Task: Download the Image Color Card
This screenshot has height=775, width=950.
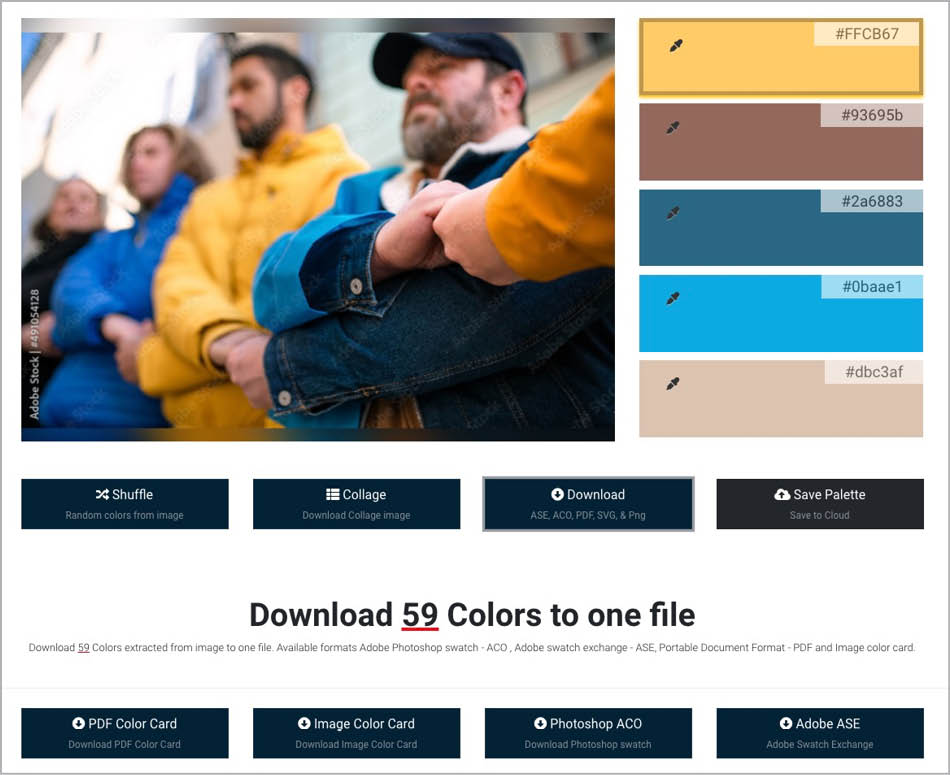Action: (x=357, y=733)
